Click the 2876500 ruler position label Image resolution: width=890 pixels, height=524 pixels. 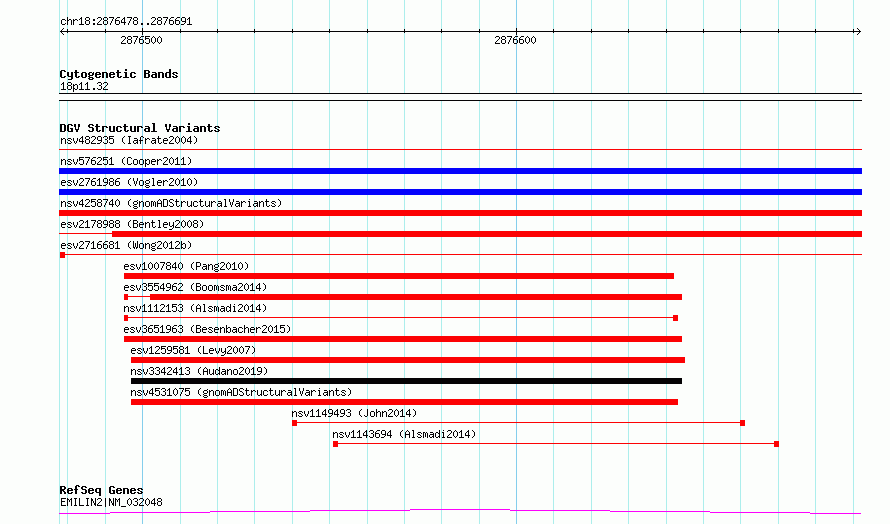coord(141,40)
